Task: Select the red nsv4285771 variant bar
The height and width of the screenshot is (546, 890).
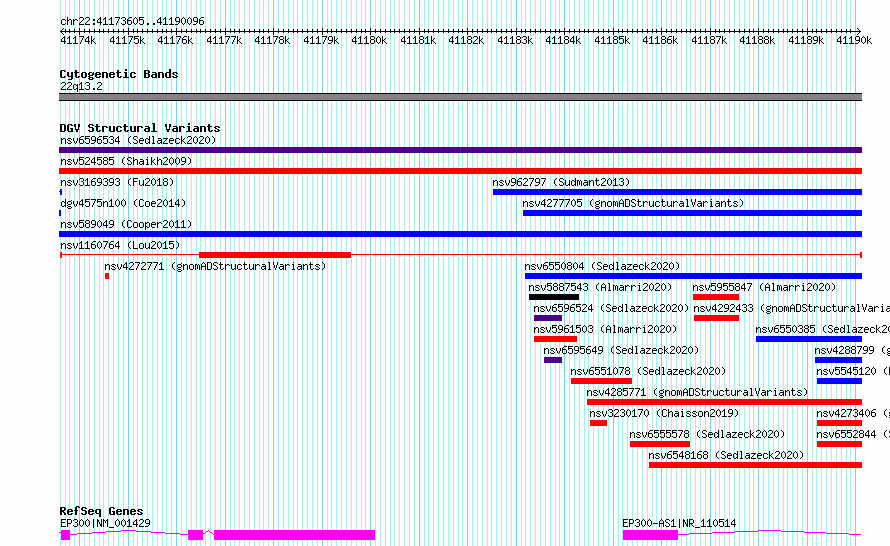Action: pyautogui.click(x=724, y=402)
